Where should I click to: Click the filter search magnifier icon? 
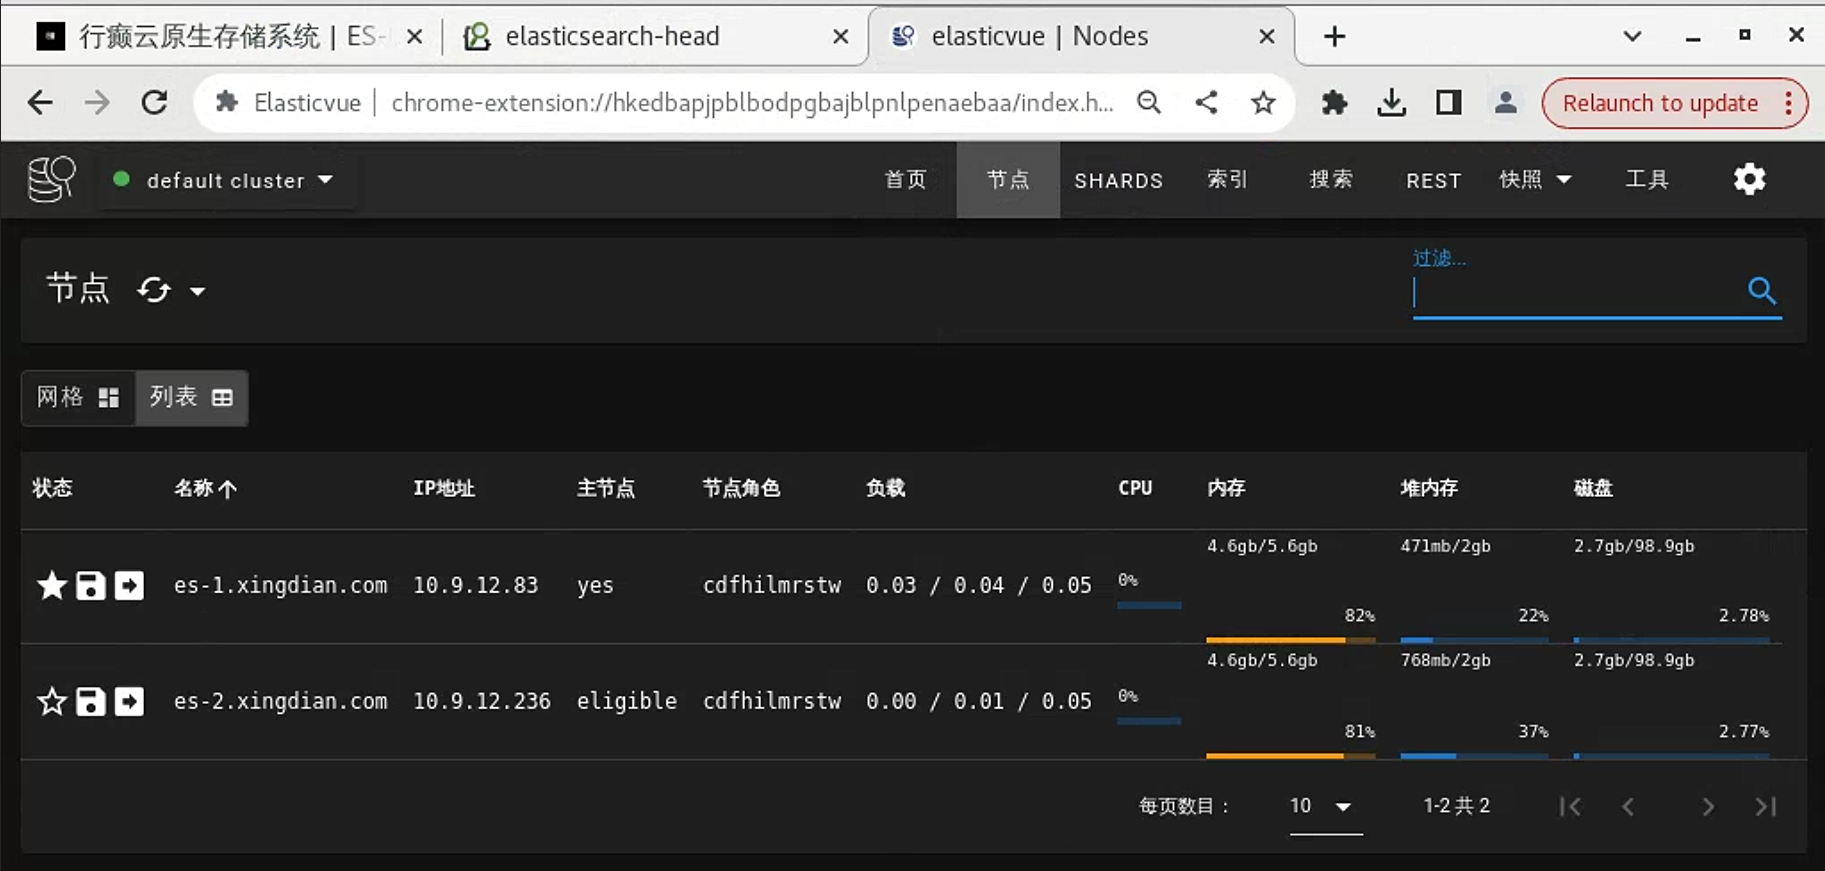(1762, 291)
